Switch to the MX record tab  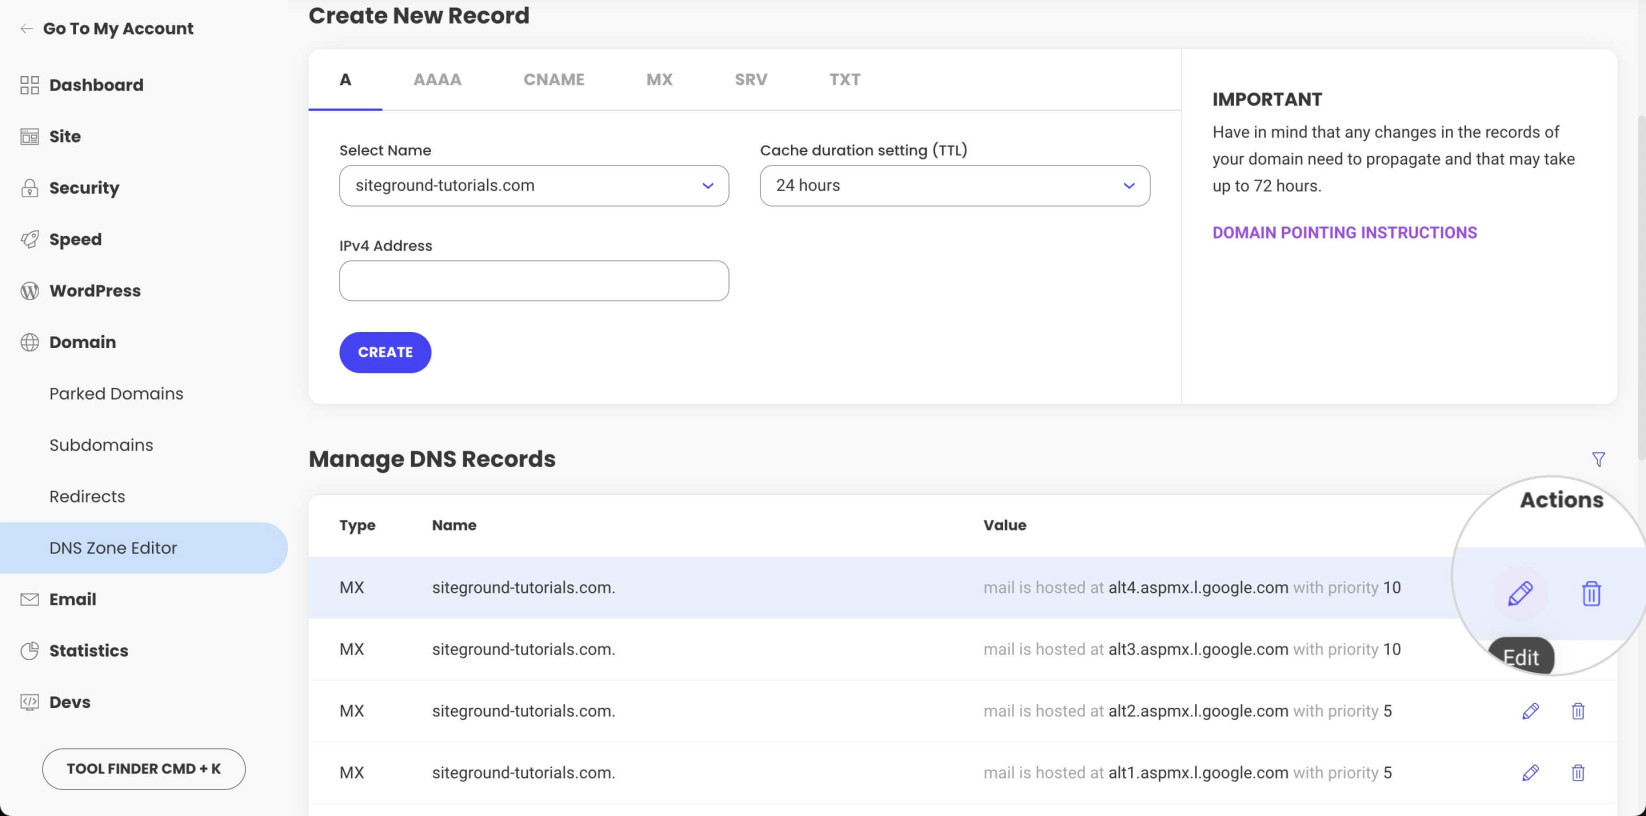[x=659, y=80]
